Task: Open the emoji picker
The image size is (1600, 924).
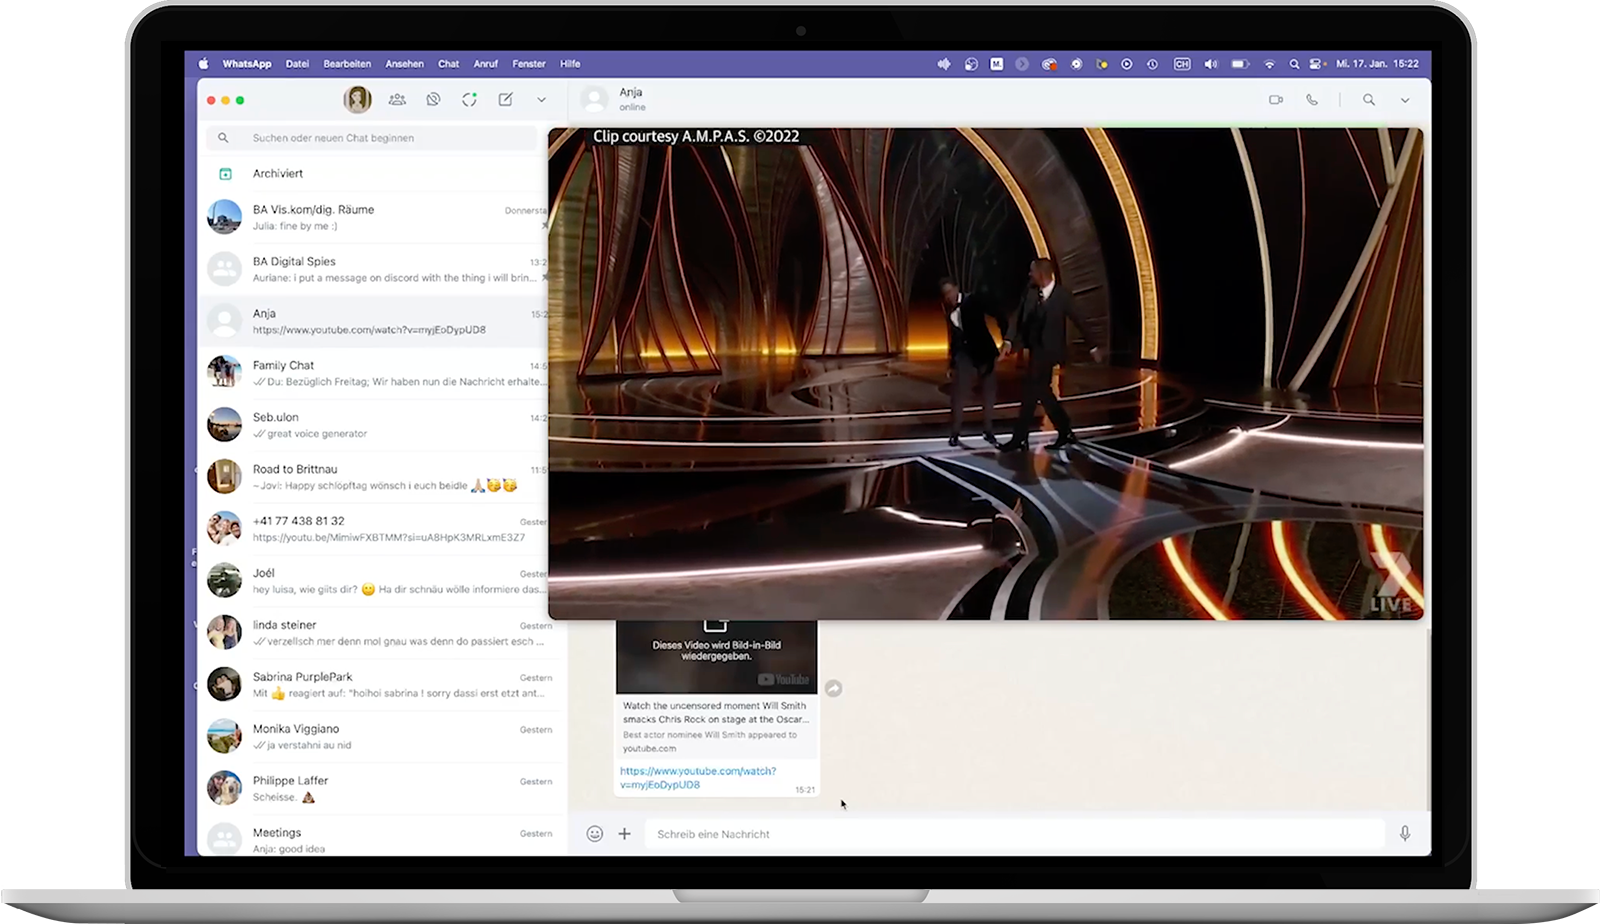Action: point(594,833)
